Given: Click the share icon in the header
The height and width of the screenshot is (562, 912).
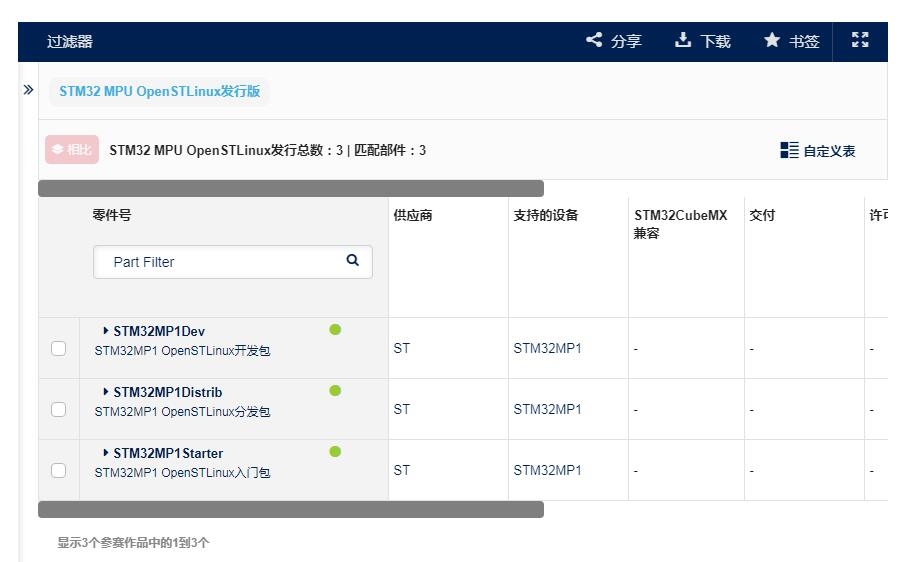Looking at the screenshot, I should (594, 40).
